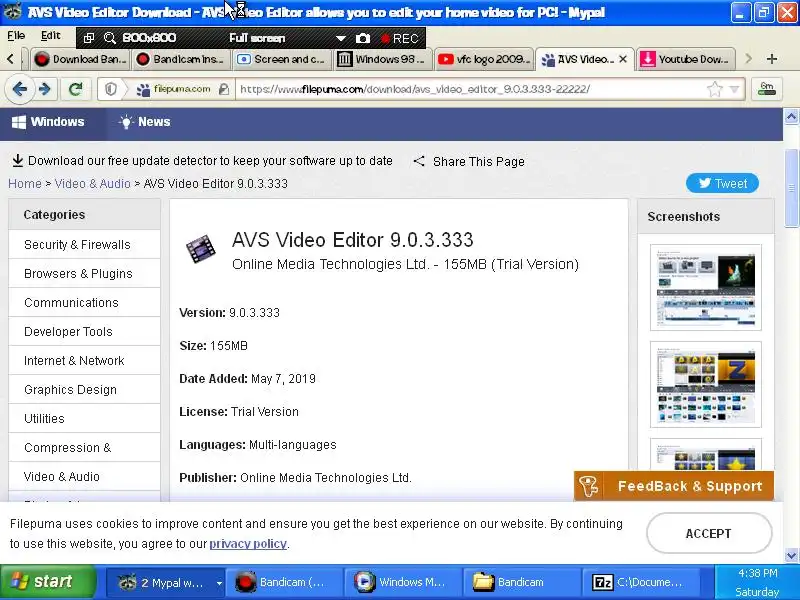Viewport: 800px width, 600px height.
Task: Open the Bandicam folder taskbar item
Action: point(521,582)
